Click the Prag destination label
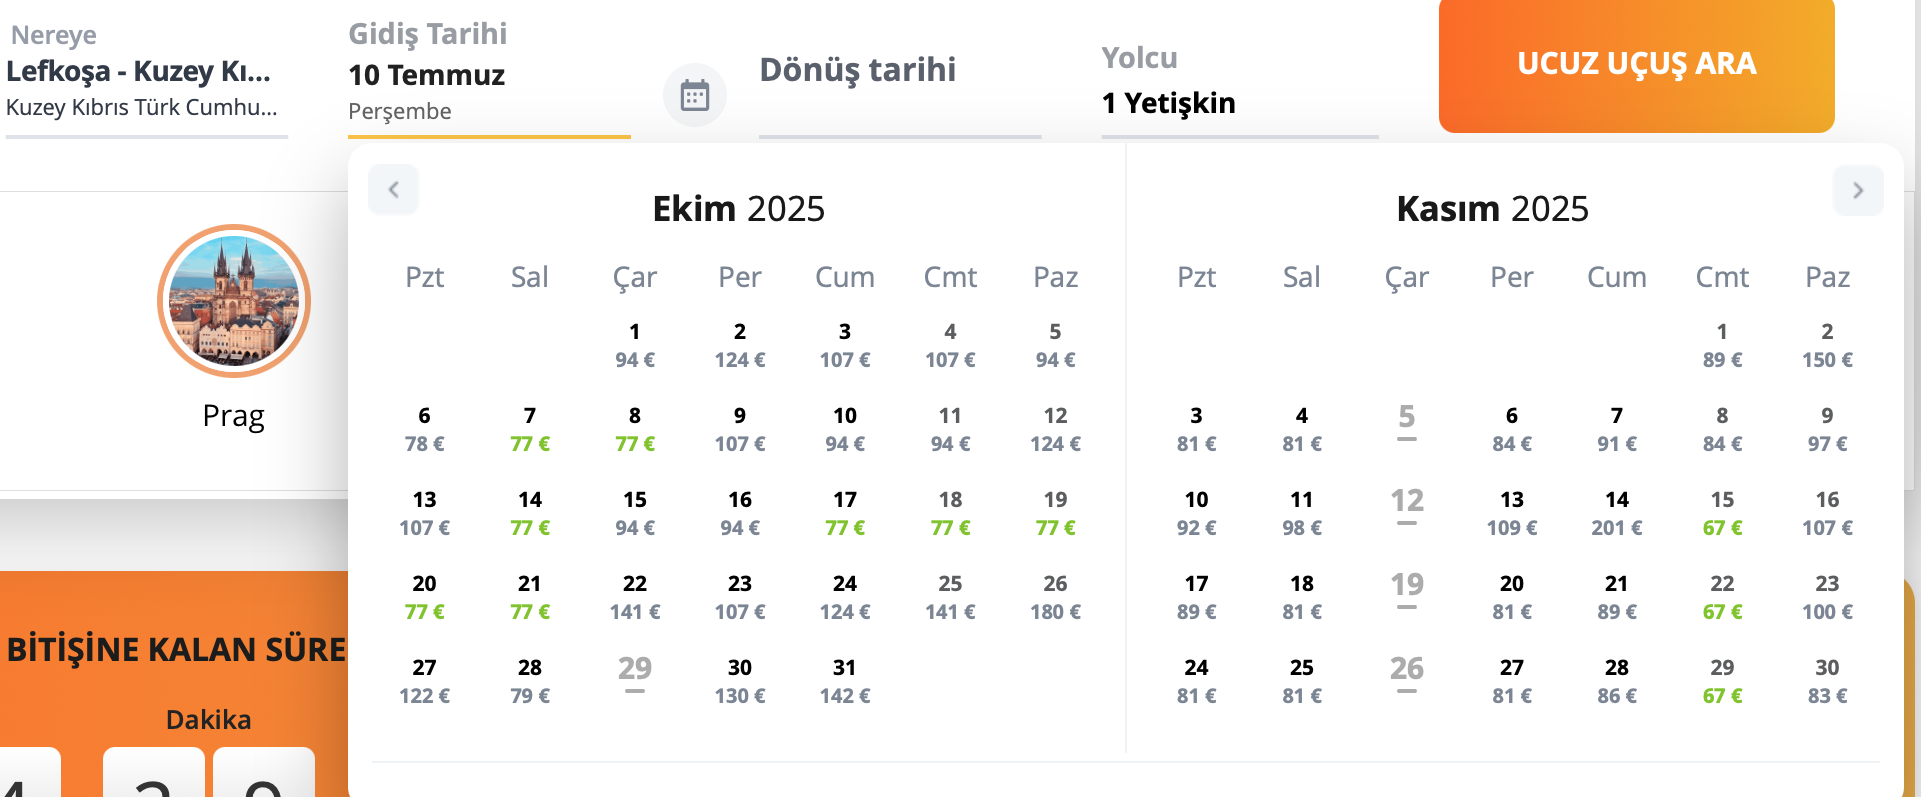This screenshot has width=1921, height=797. (x=234, y=415)
